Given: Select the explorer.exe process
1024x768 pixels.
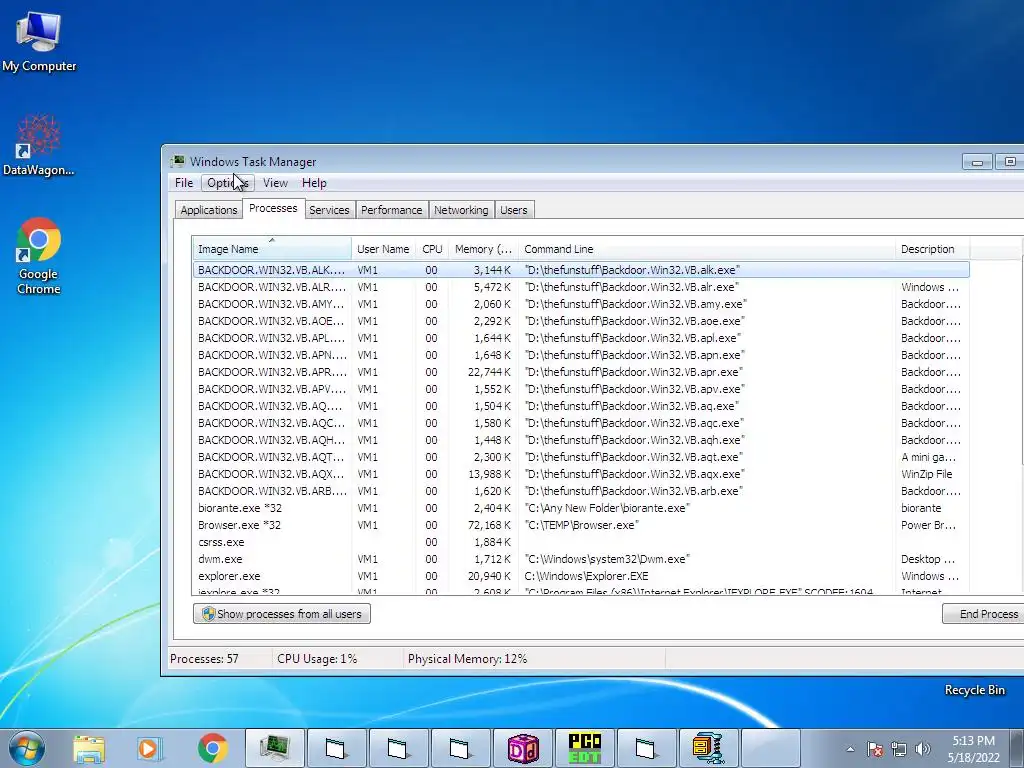Looking at the screenshot, I should pos(581,575).
